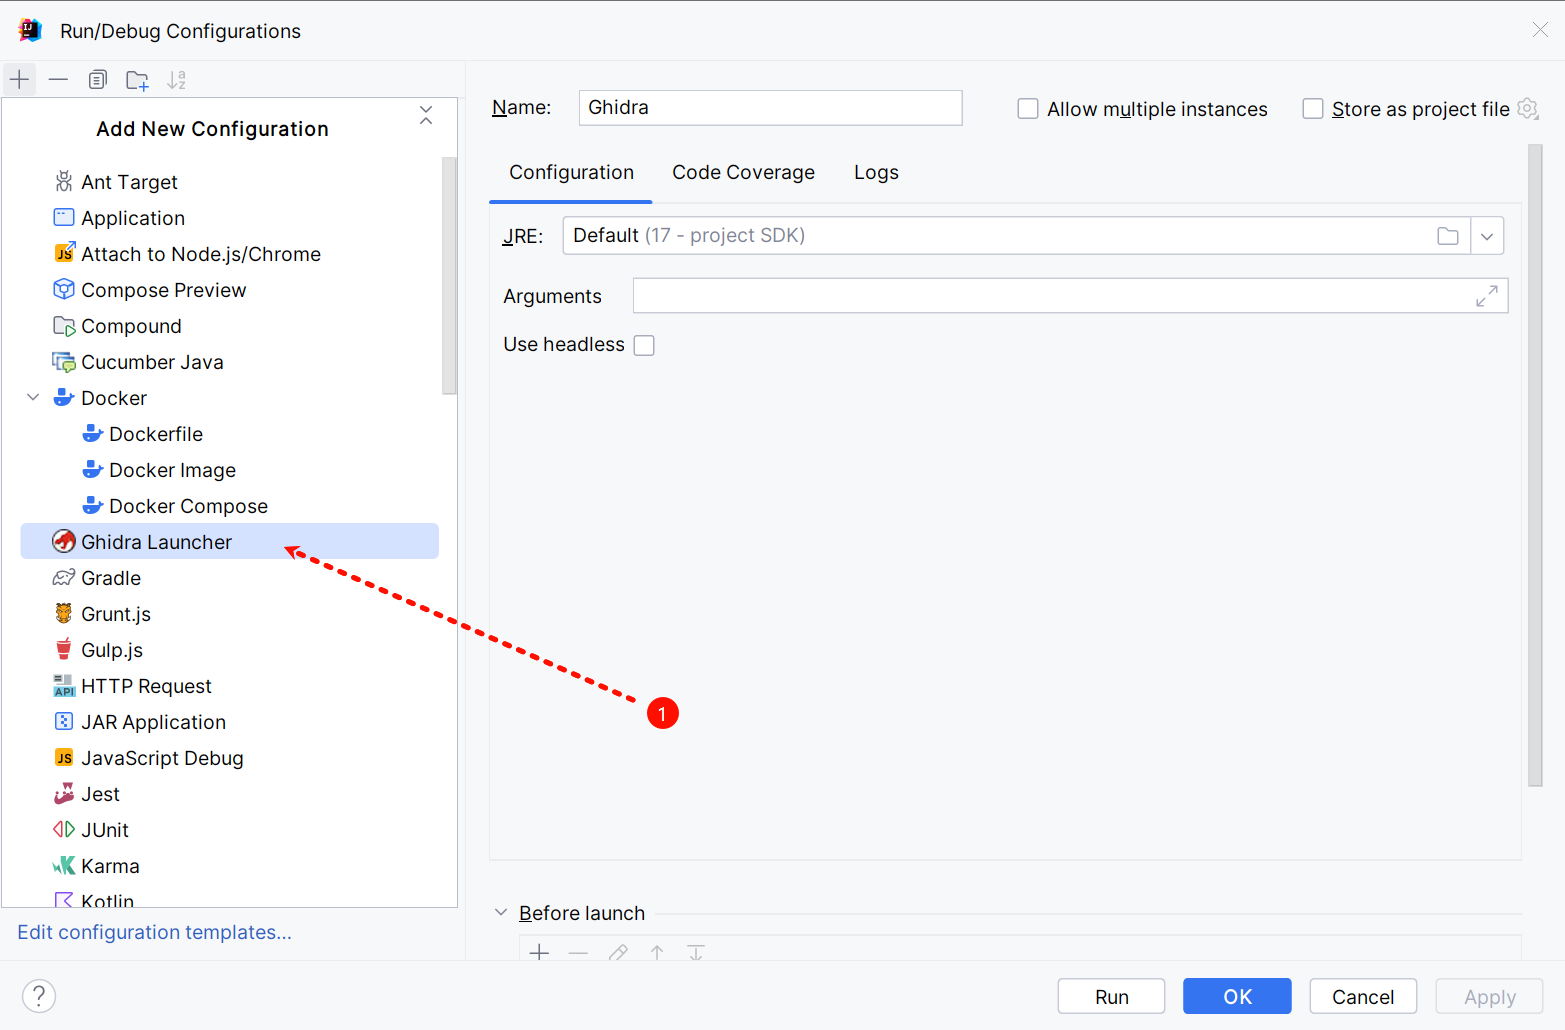The height and width of the screenshot is (1030, 1565).
Task: Select the Dockerfile configuration type
Action: 229,433
